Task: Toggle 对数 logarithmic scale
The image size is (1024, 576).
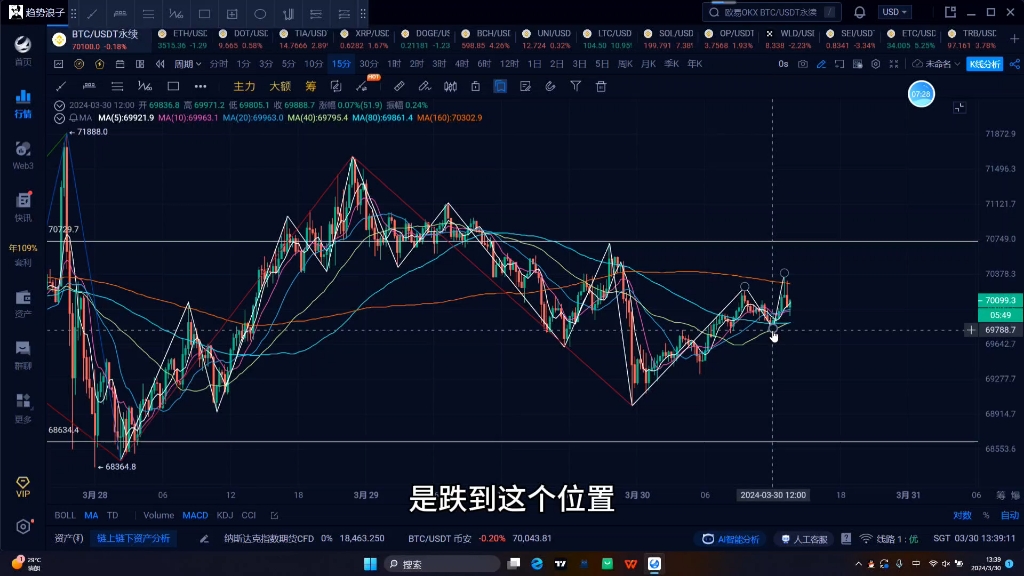Action: [962, 515]
